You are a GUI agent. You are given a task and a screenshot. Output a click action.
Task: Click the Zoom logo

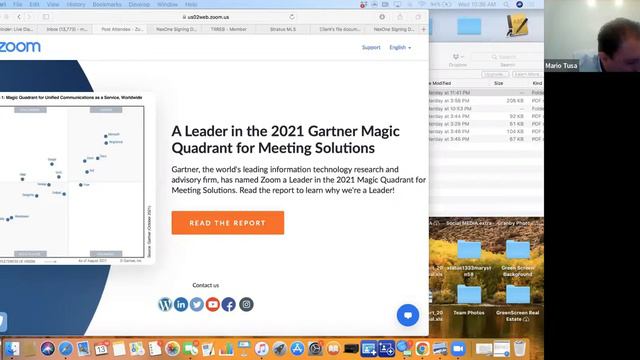(20, 47)
